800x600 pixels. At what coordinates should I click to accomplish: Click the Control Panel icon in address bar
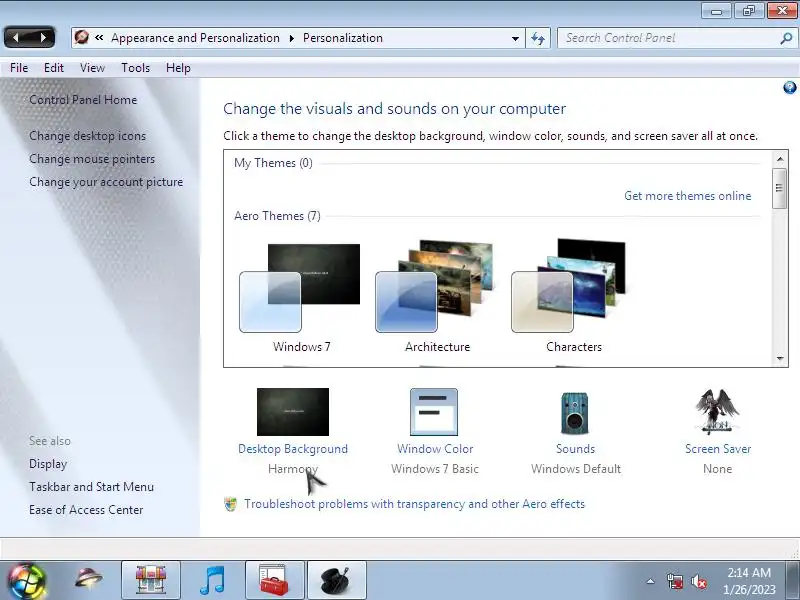coord(82,37)
